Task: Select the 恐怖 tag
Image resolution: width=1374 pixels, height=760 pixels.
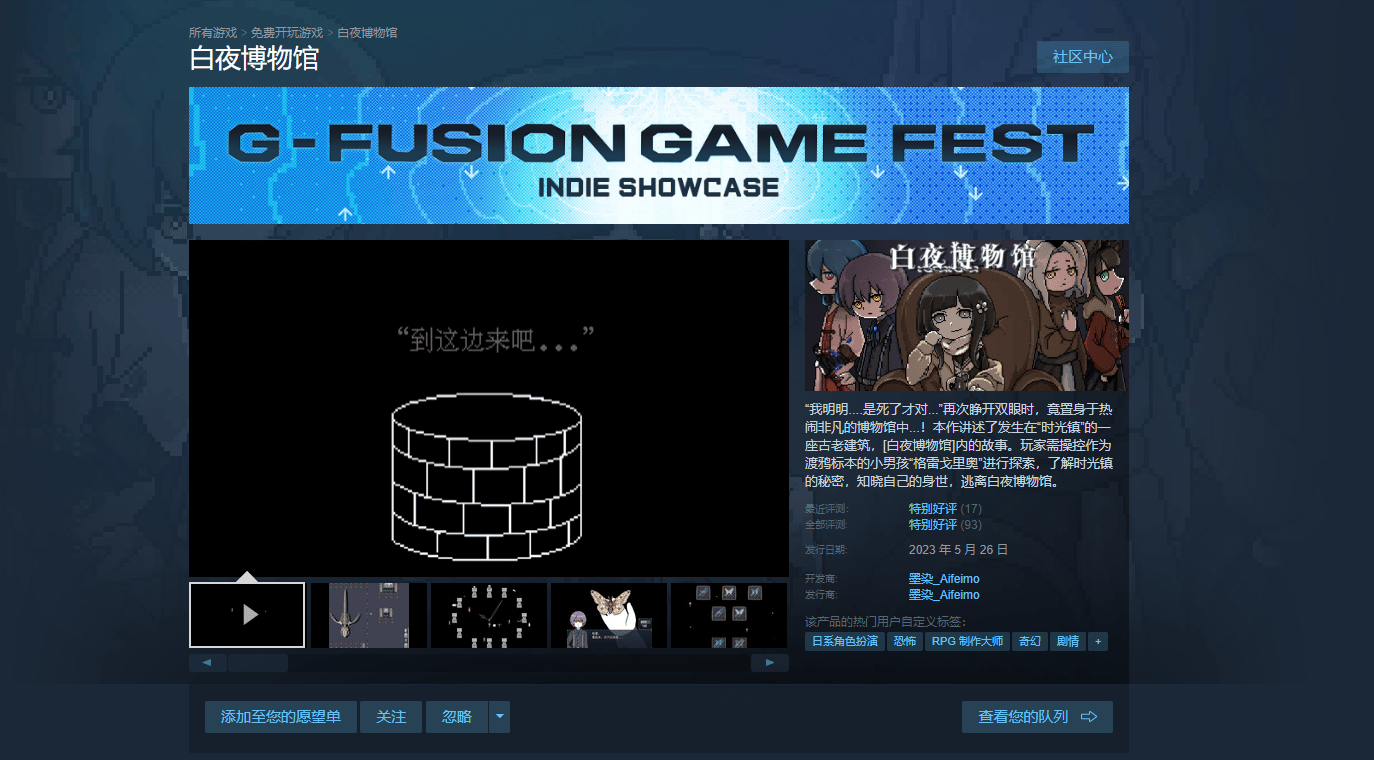Action: pyautogui.click(x=905, y=641)
